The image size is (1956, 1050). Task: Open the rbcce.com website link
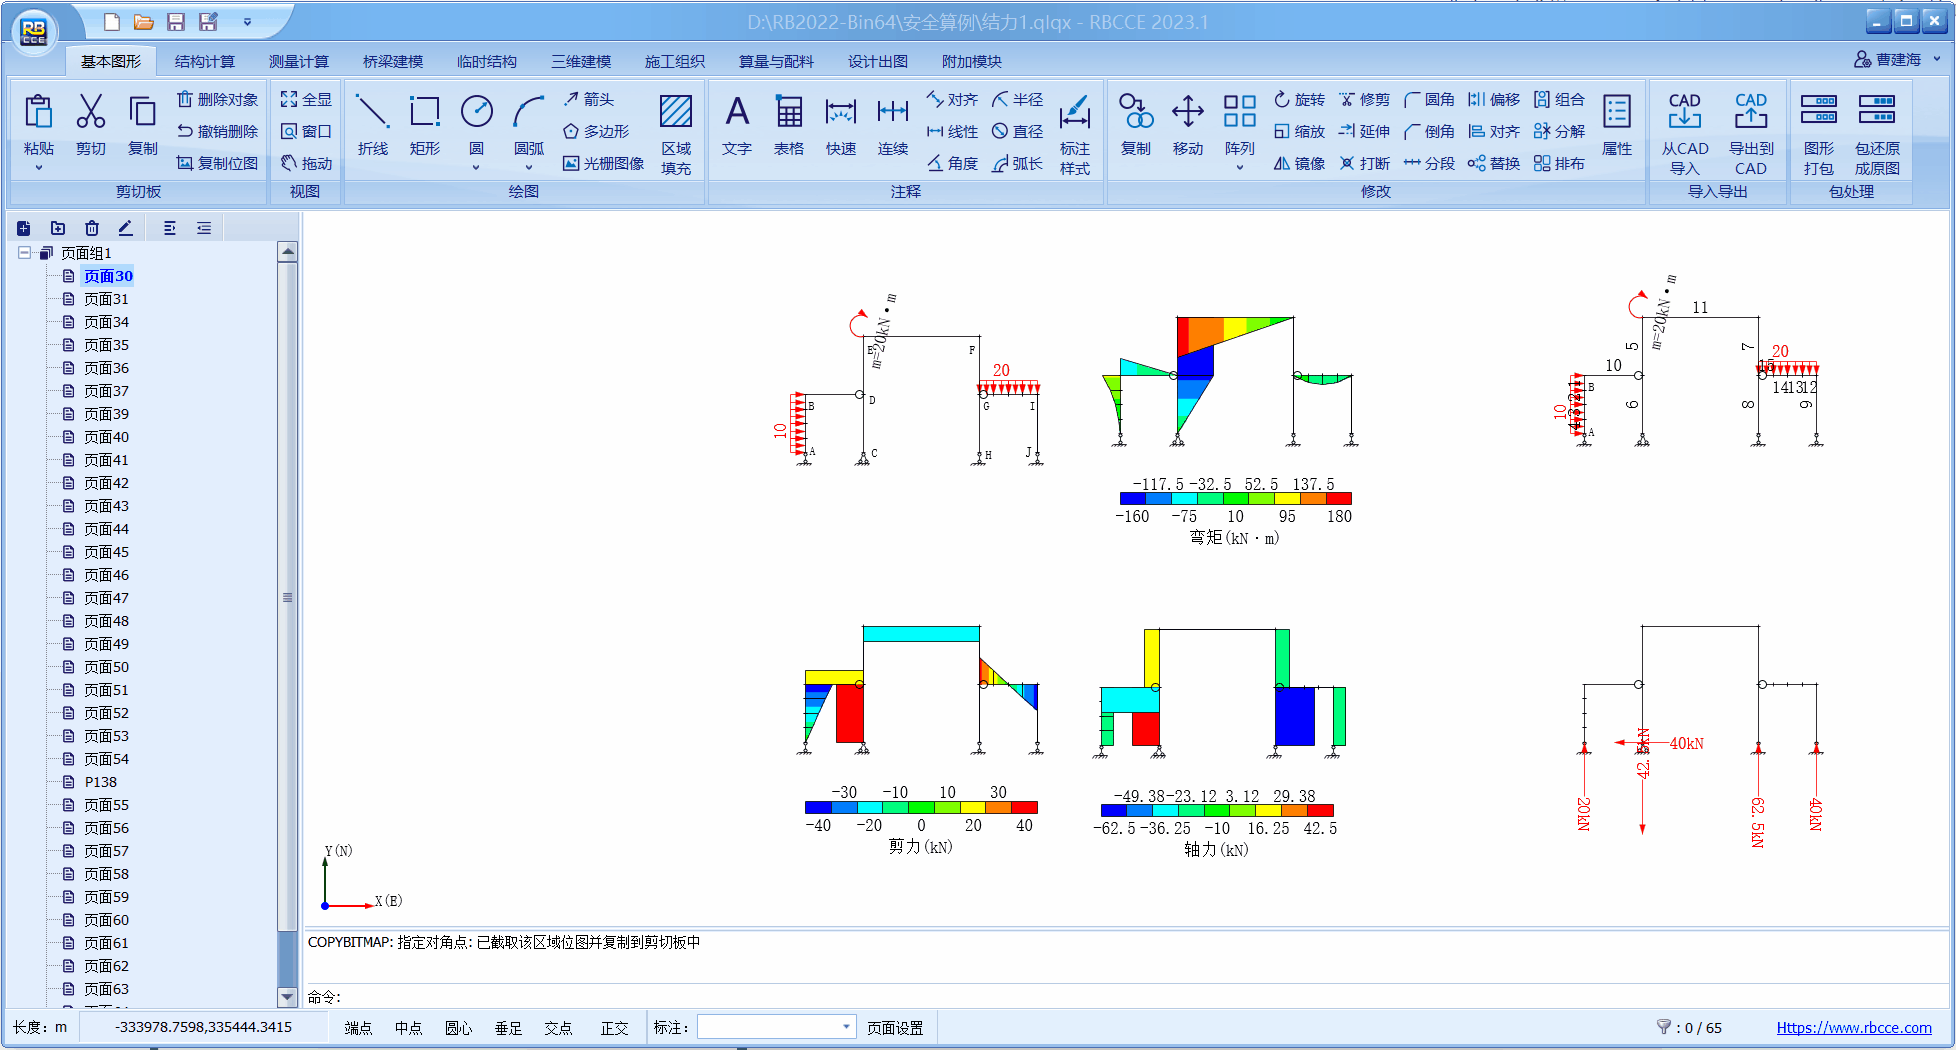[1853, 1028]
